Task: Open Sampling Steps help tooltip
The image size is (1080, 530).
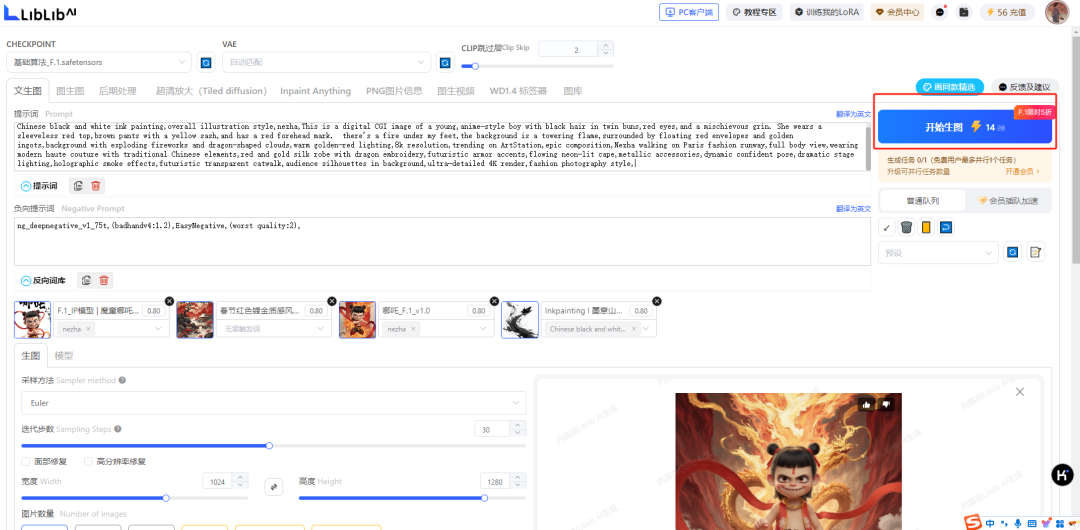Action: [117, 429]
